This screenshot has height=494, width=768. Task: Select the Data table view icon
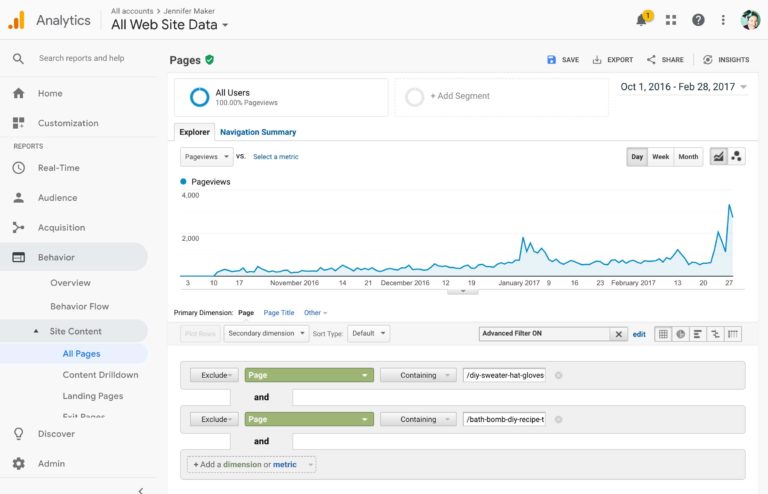click(x=663, y=334)
